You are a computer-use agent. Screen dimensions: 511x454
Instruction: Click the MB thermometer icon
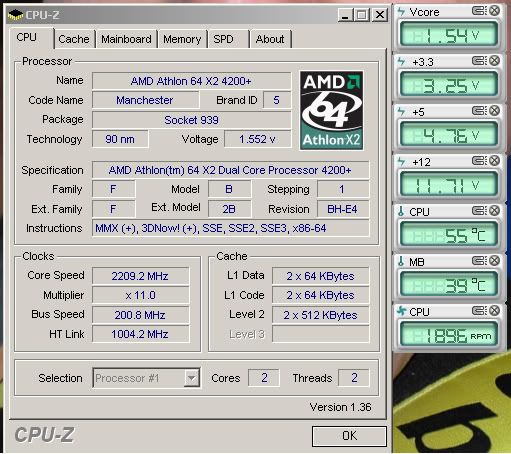[x=401, y=261]
